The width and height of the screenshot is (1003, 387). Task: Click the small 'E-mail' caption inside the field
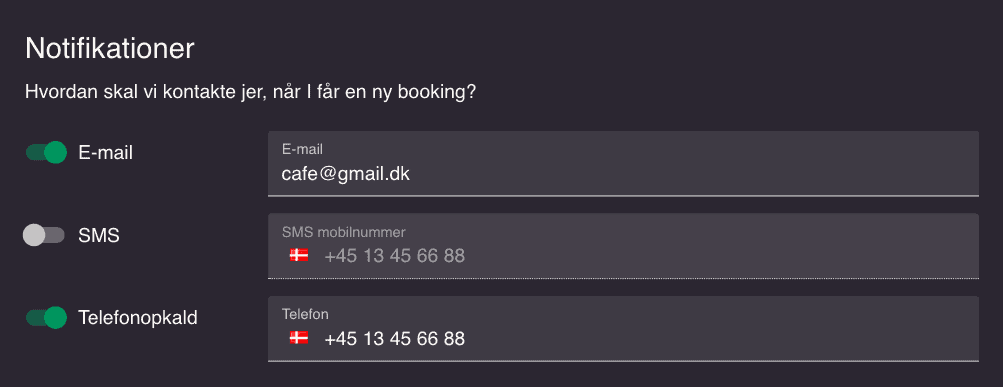(302, 149)
